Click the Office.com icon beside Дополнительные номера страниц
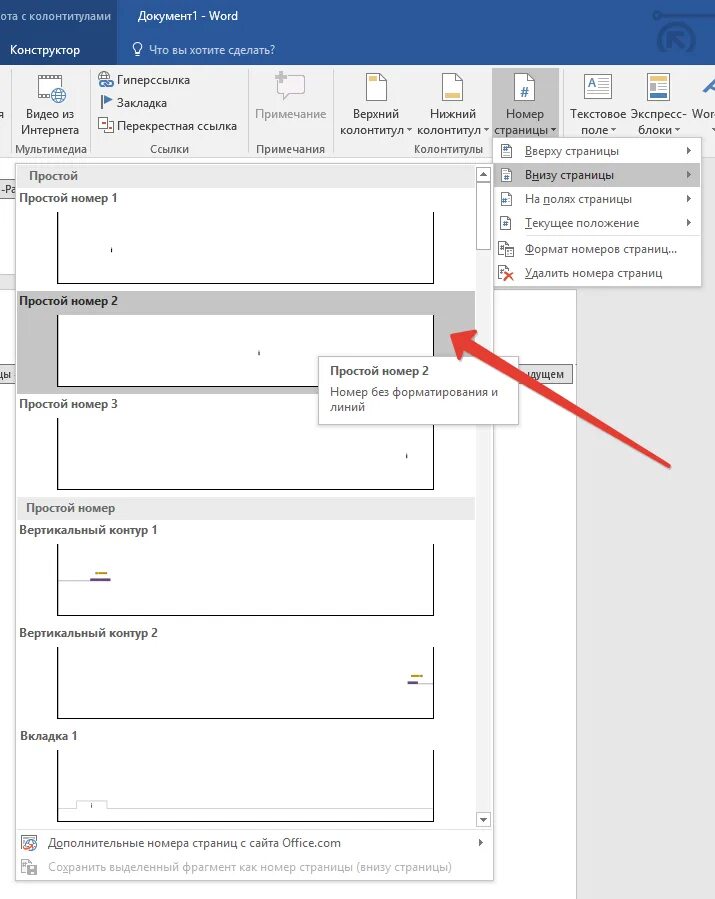The width and height of the screenshot is (715, 899). pos(29,843)
